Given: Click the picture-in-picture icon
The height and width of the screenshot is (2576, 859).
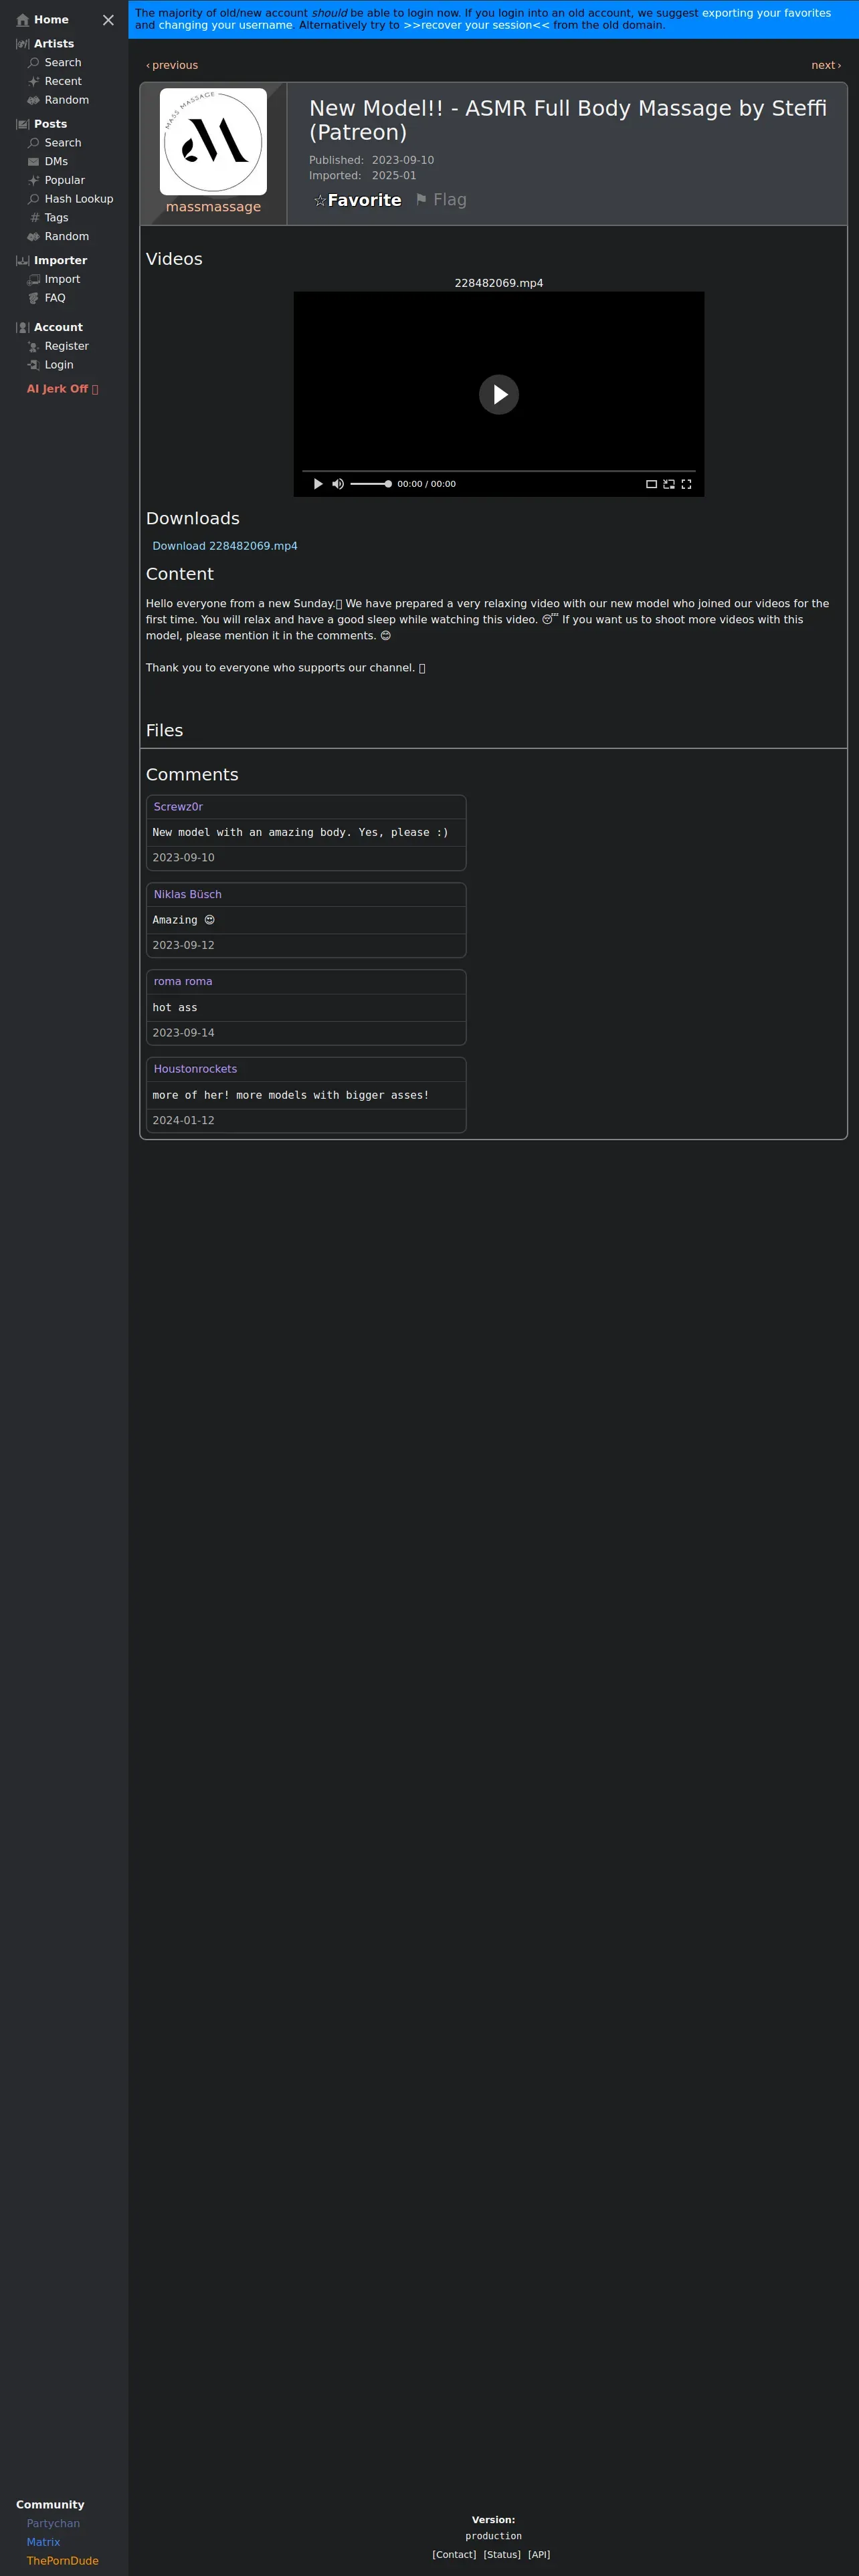Looking at the screenshot, I should (669, 484).
